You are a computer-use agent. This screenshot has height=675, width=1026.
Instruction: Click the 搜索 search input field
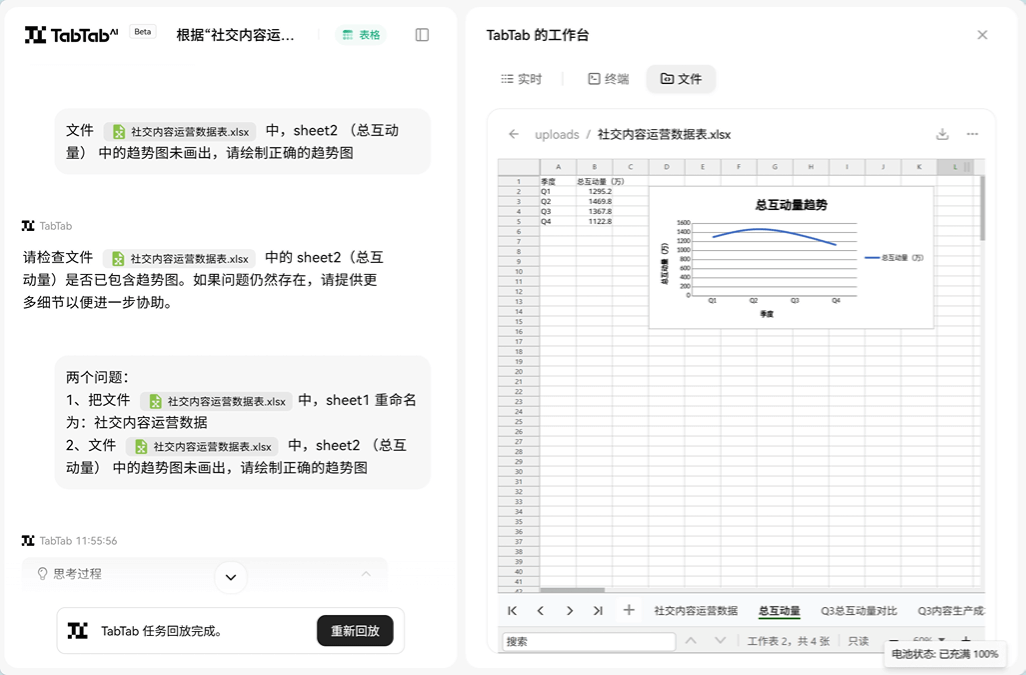[585, 641]
